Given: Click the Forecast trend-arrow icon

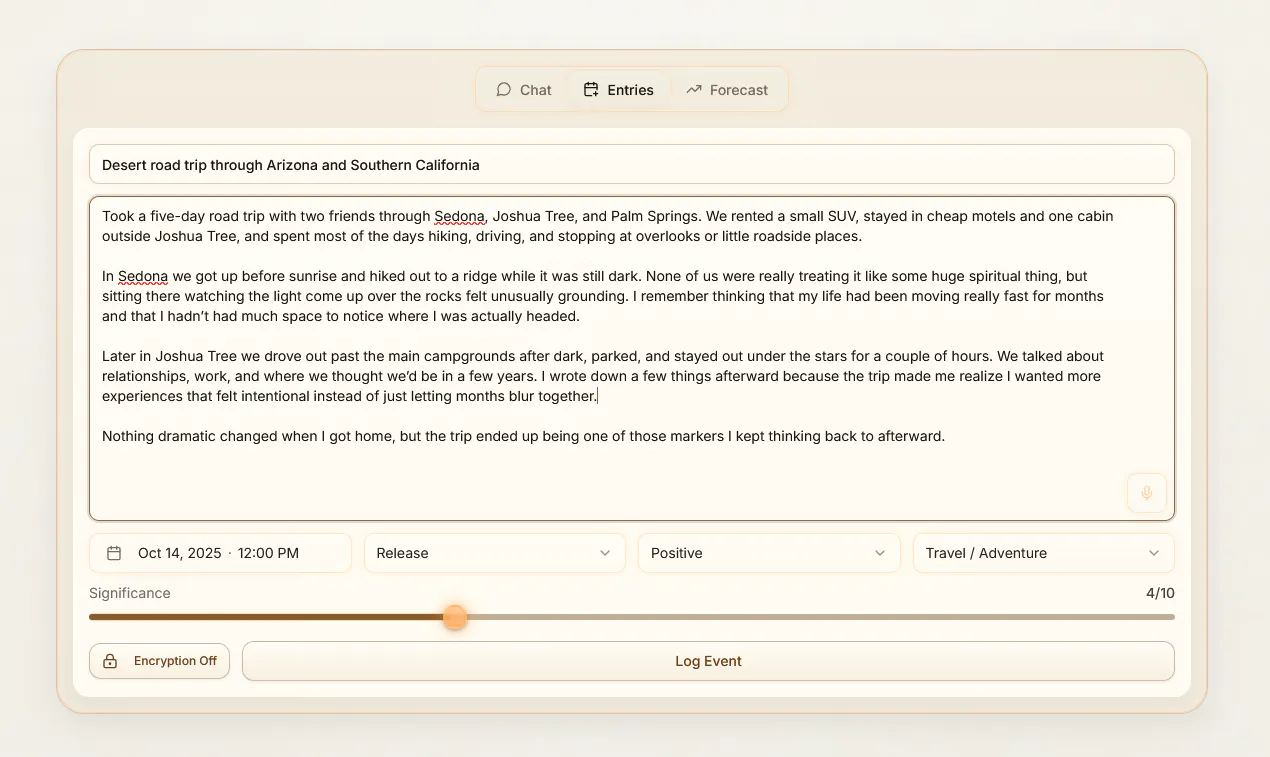Looking at the screenshot, I should [x=694, y=89].
